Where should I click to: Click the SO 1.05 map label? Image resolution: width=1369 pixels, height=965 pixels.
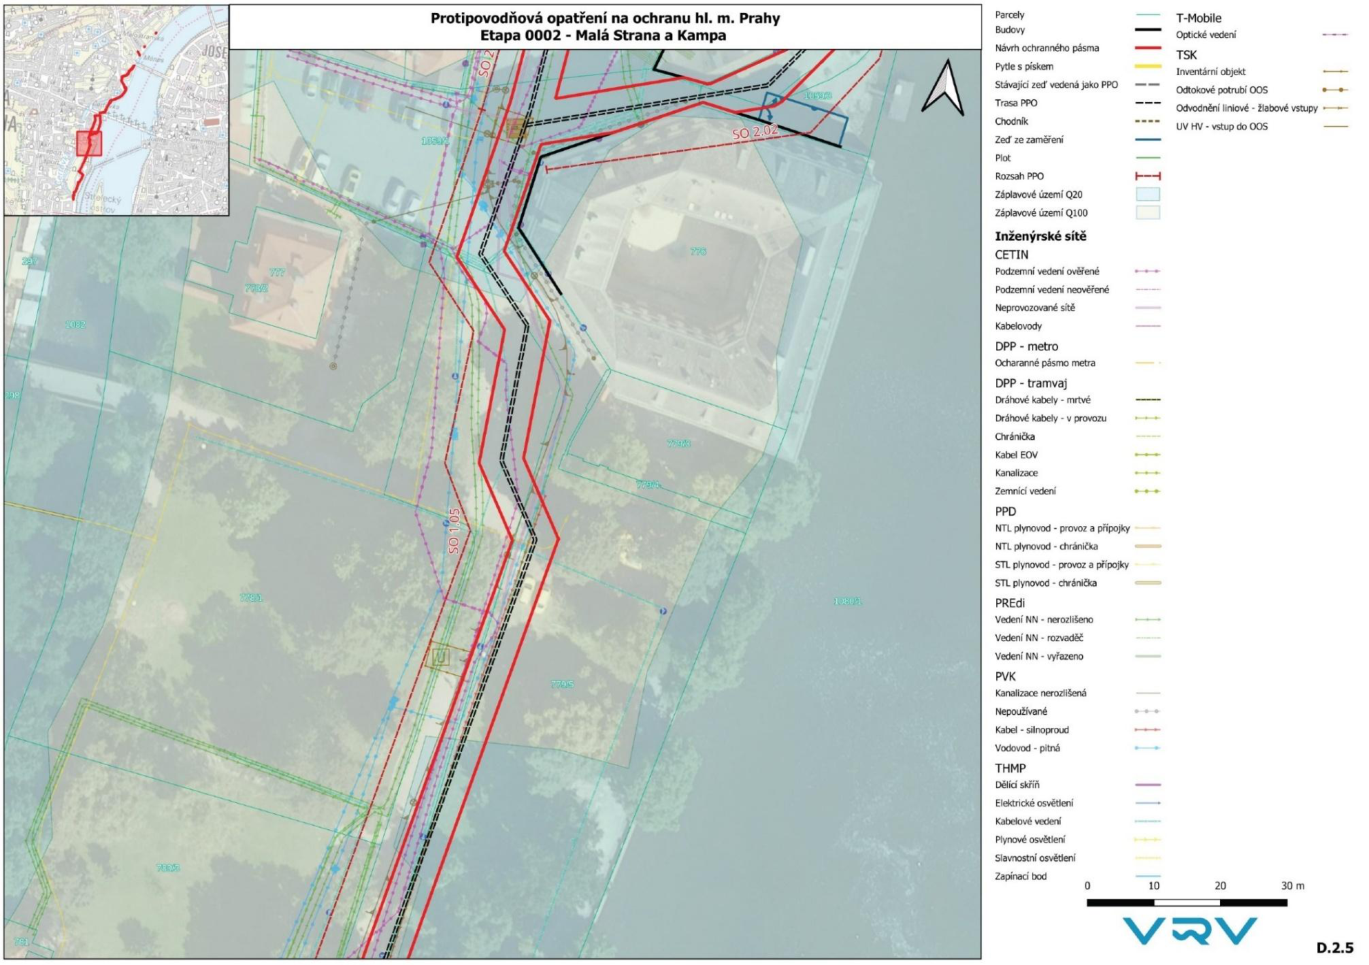[x=453, y=530]
